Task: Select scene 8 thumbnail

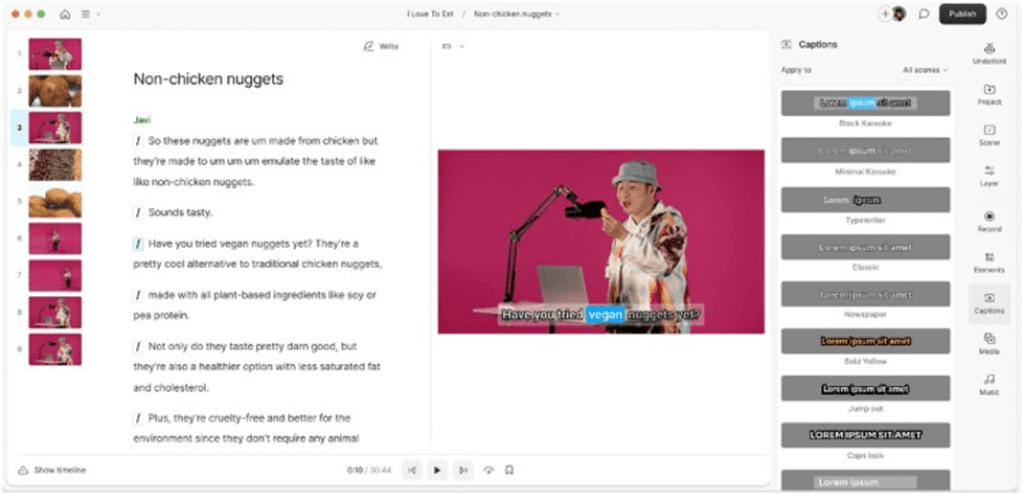Action: (x=55, y=313)
